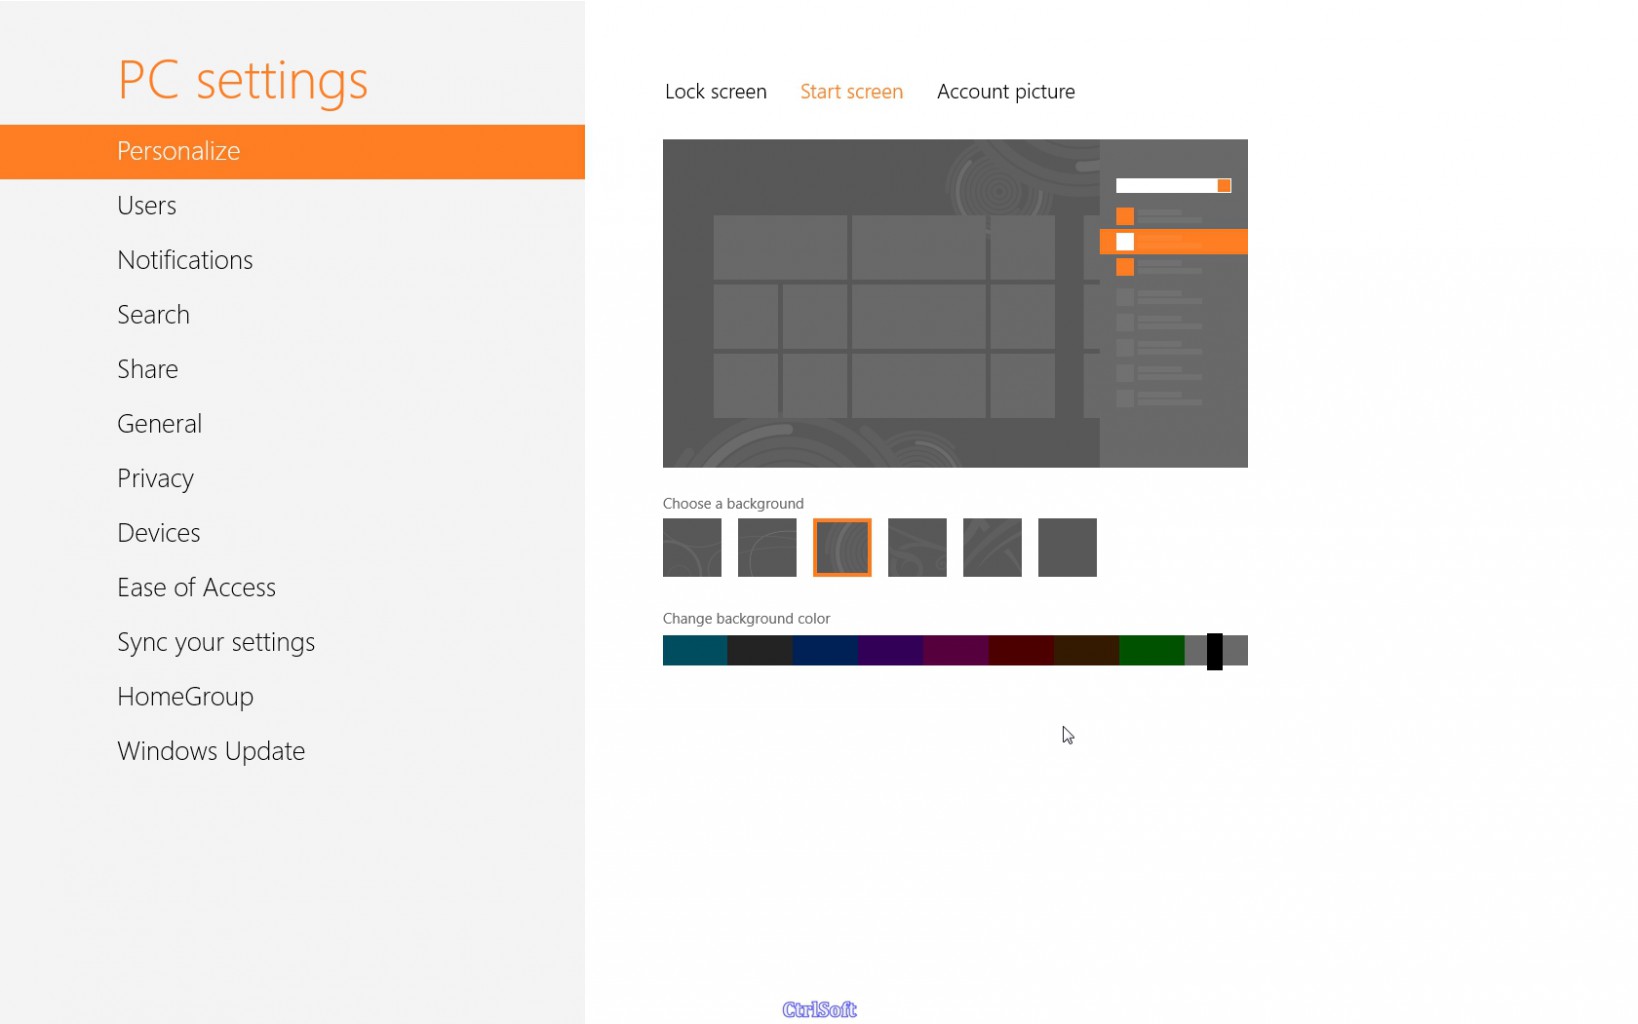The image size is (1638, 1024).
Task: Choose the fourth background pattern thumbnail
Action: point(917,547)
